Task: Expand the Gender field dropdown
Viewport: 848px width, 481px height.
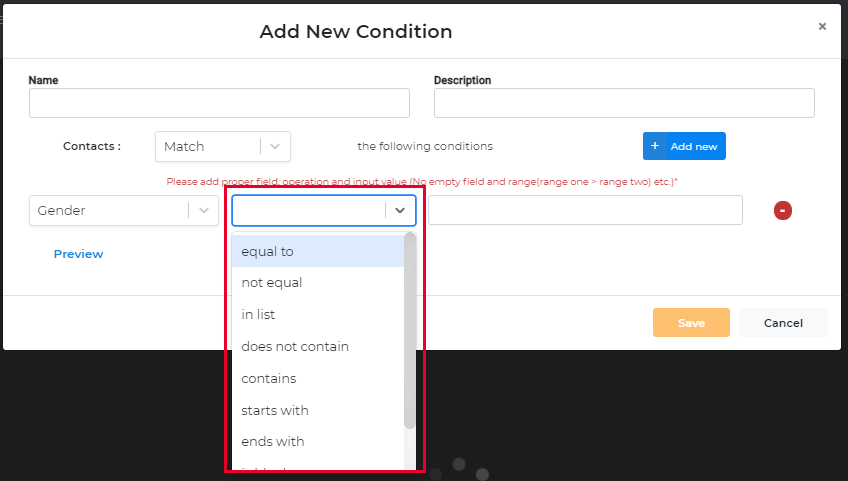Action: tap(203, 210)
